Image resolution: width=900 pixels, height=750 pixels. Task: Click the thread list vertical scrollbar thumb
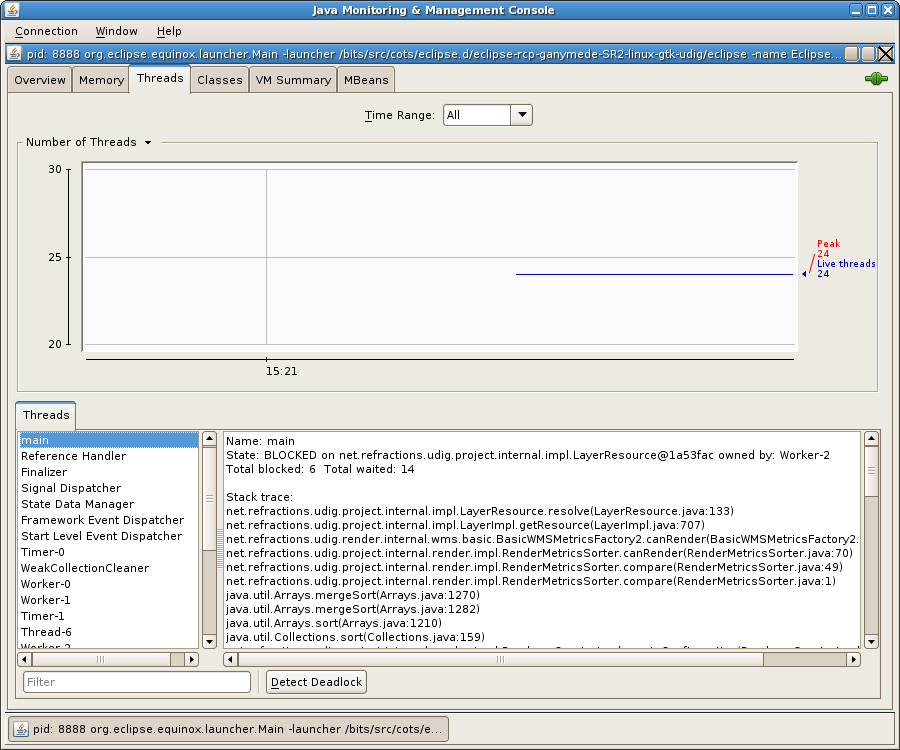tap(210, 498)
